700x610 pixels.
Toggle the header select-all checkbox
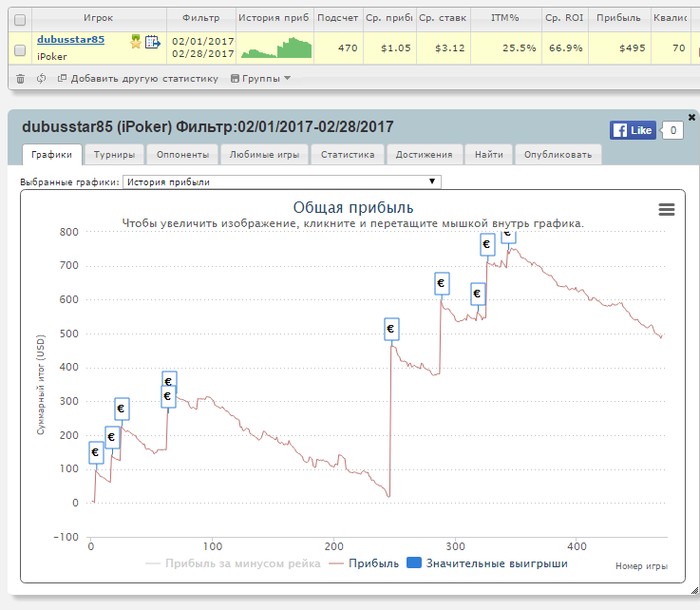pos(20,20)
